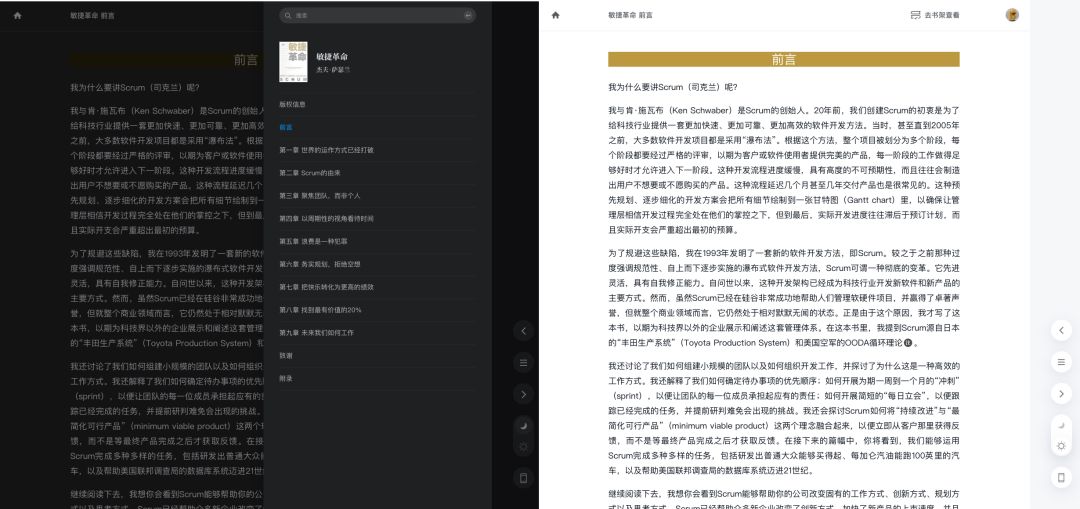1080x509 pixels.
Task: Click the author name 杰夫·萨瑟兰
Action: 333,70
